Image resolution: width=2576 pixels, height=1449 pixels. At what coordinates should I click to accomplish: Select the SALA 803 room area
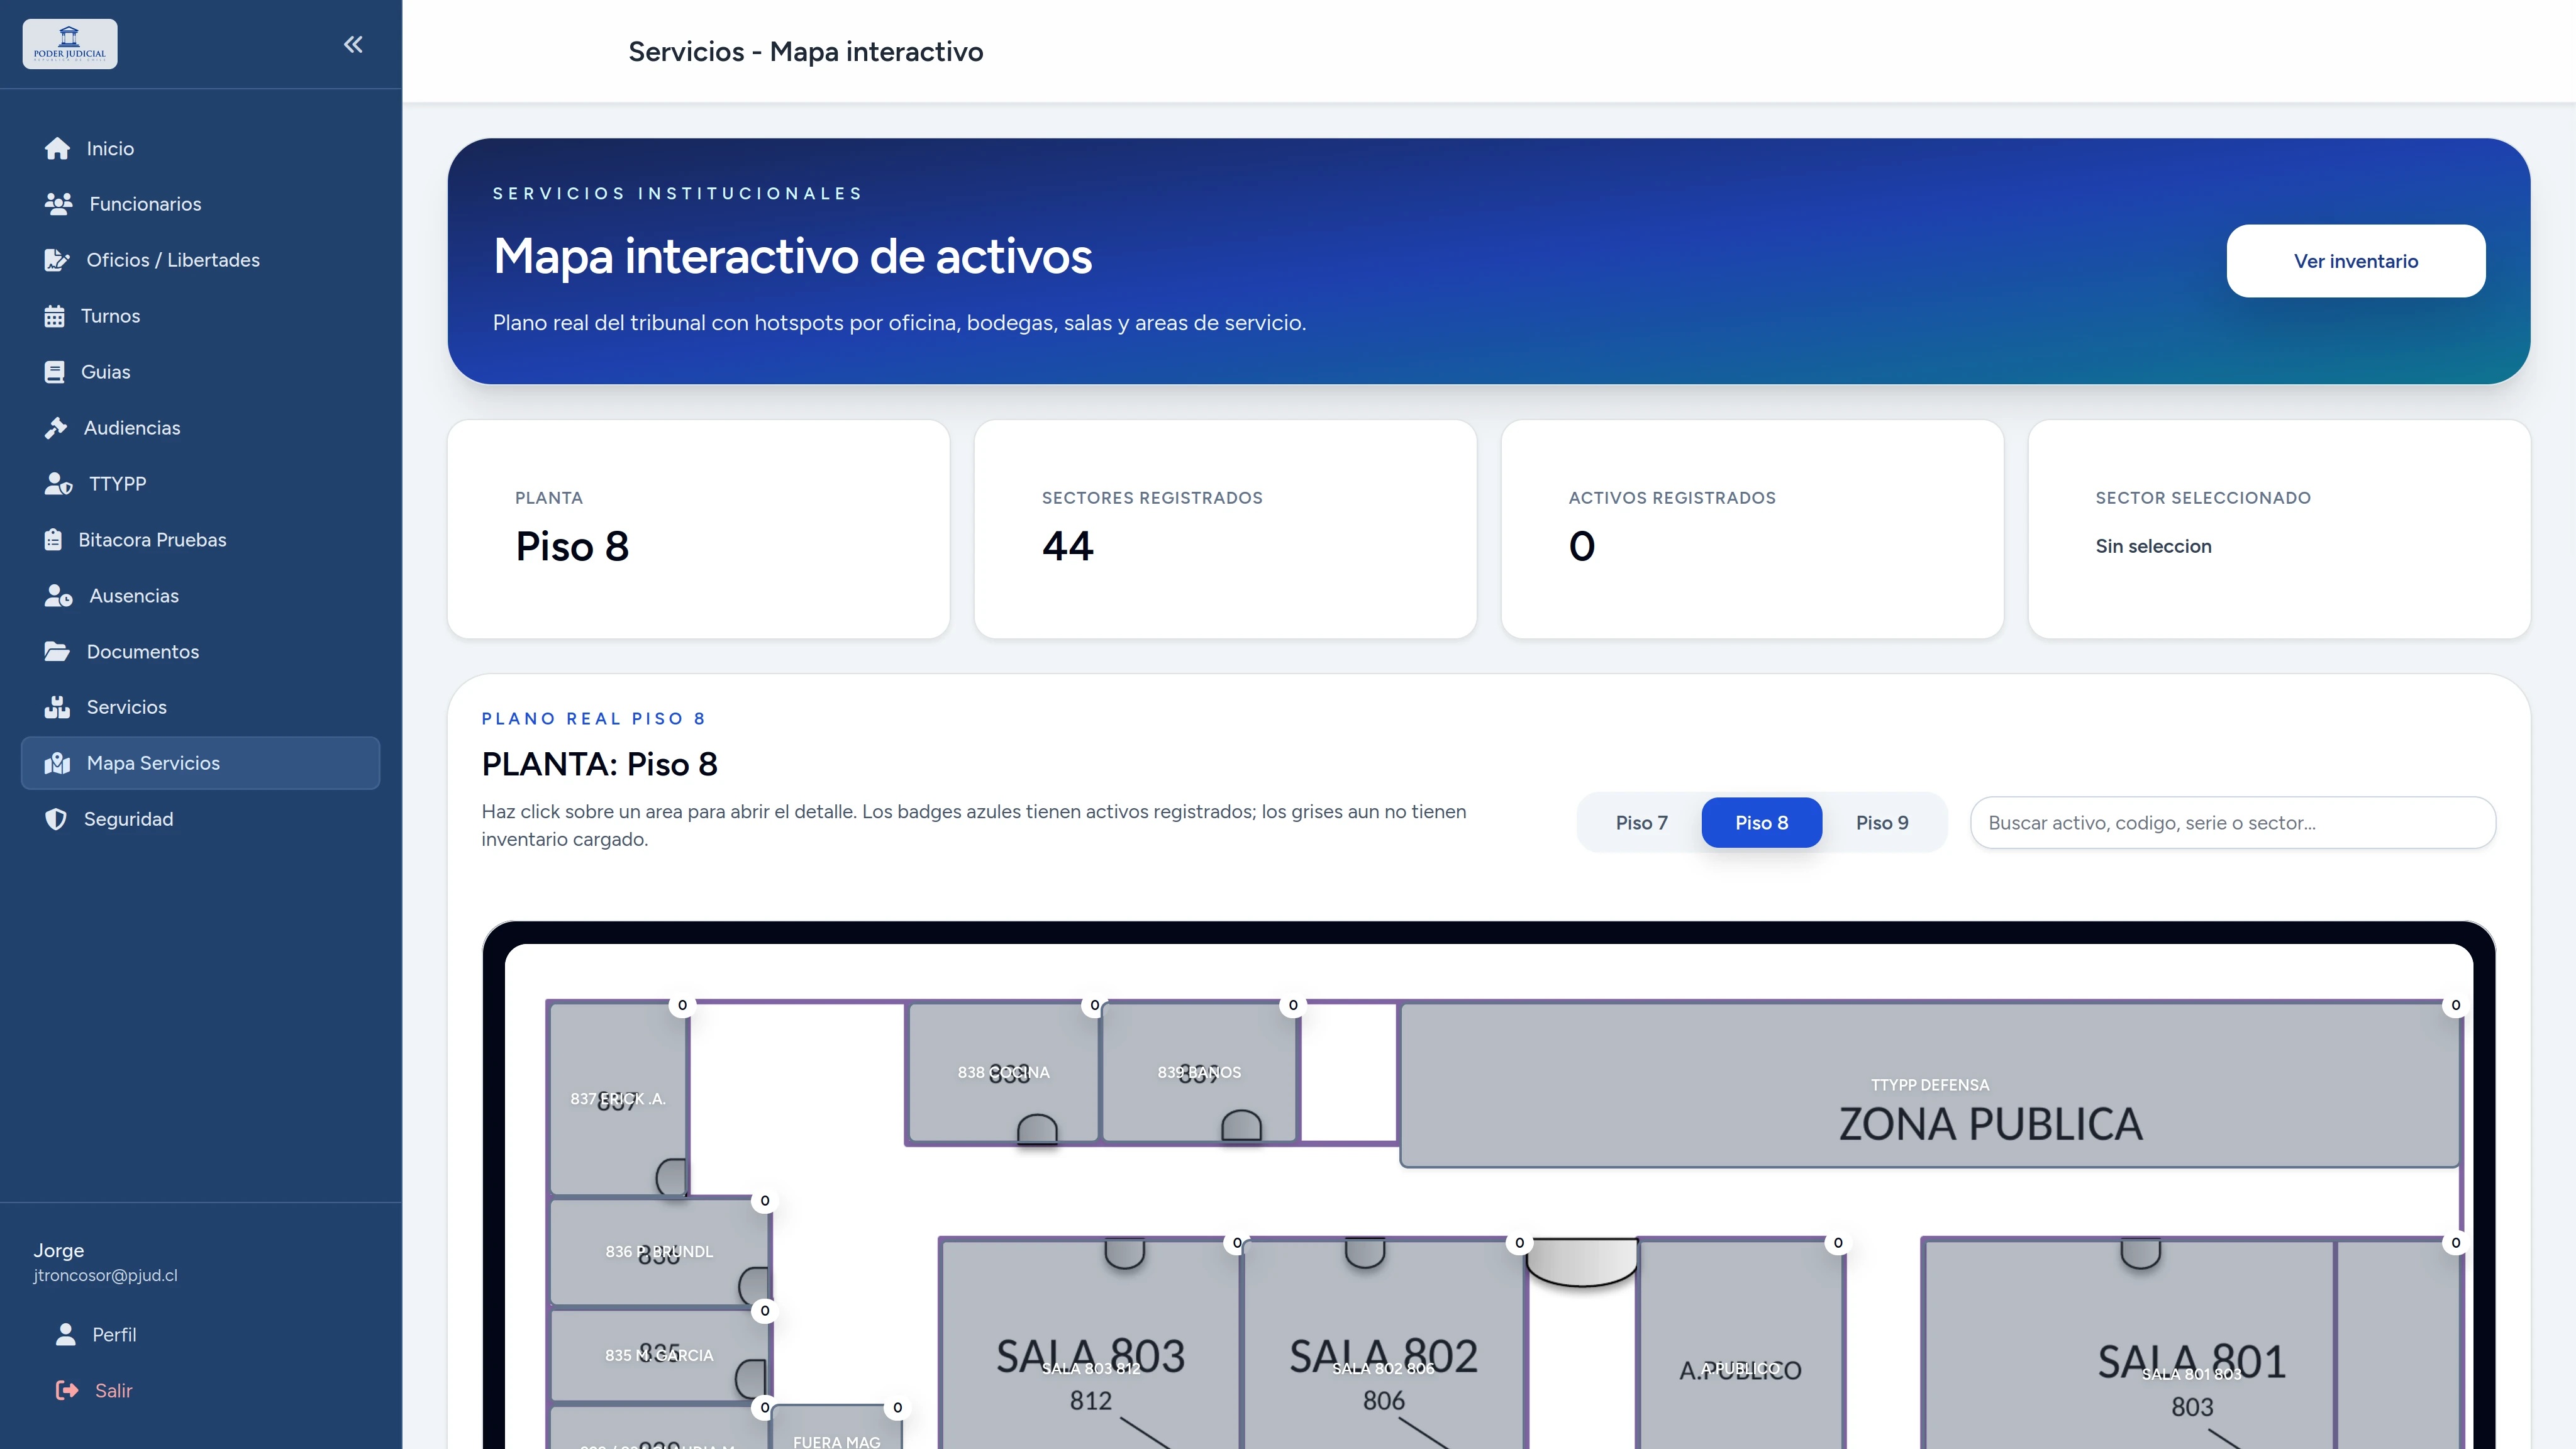(x=1090, y=1368)
